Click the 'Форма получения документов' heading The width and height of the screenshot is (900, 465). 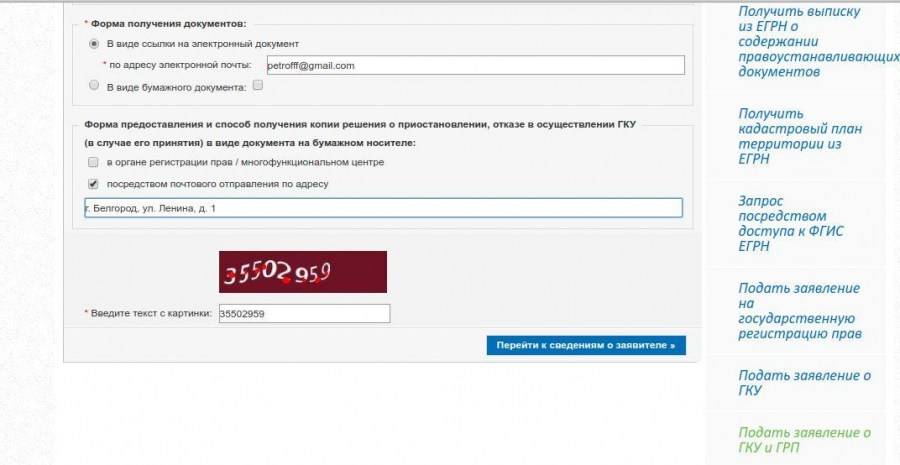coord(169,24)
